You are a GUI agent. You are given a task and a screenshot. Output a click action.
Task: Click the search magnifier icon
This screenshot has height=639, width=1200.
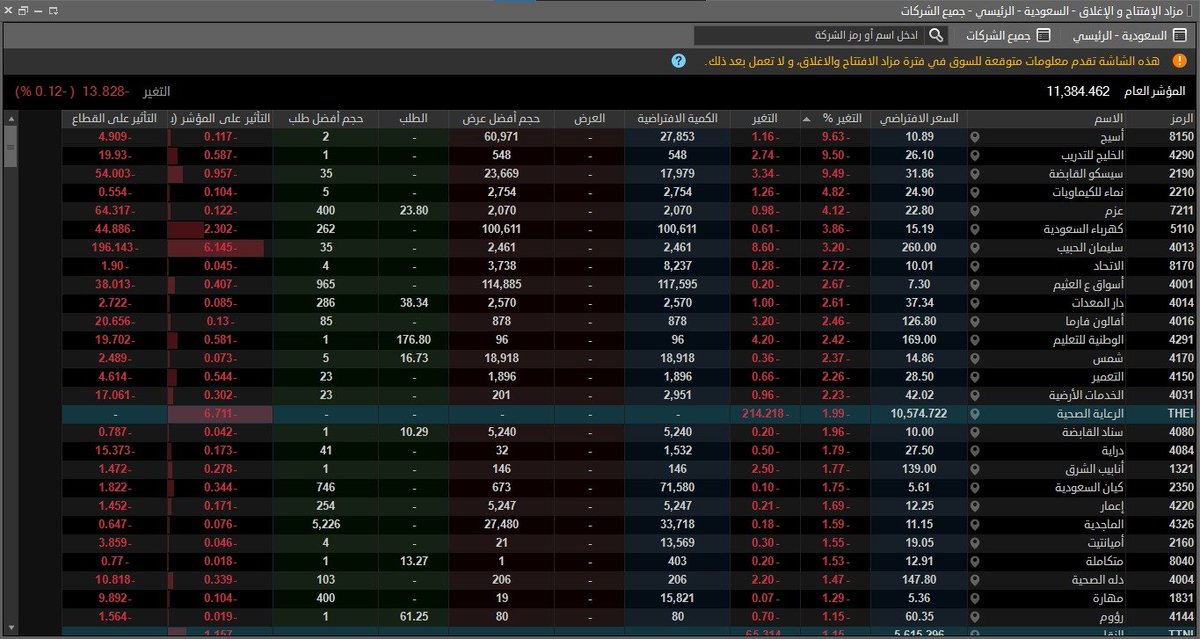pyautogui.click(x=936, y=35)
